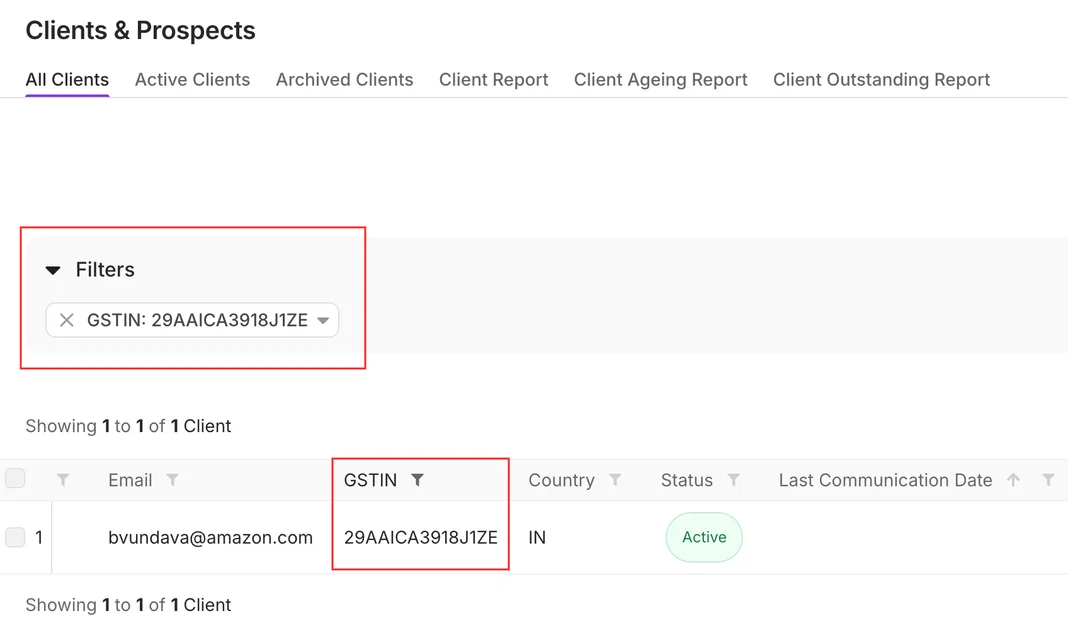
Task: Select the checkbox for row 1
Action: point(15,537)
